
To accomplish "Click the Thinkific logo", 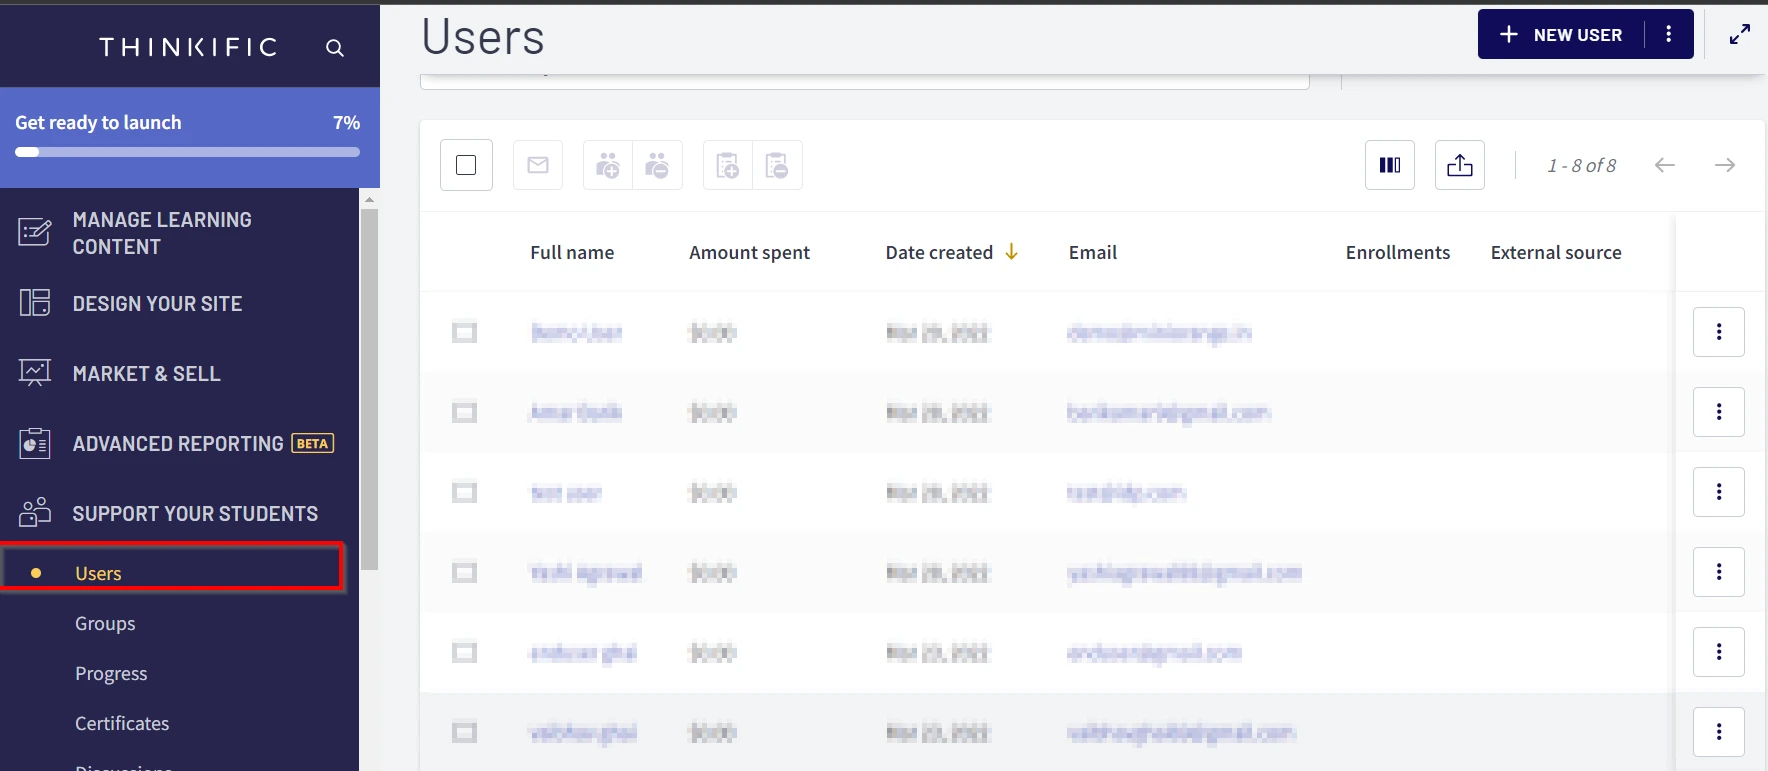I will click(x=188, y=47).
